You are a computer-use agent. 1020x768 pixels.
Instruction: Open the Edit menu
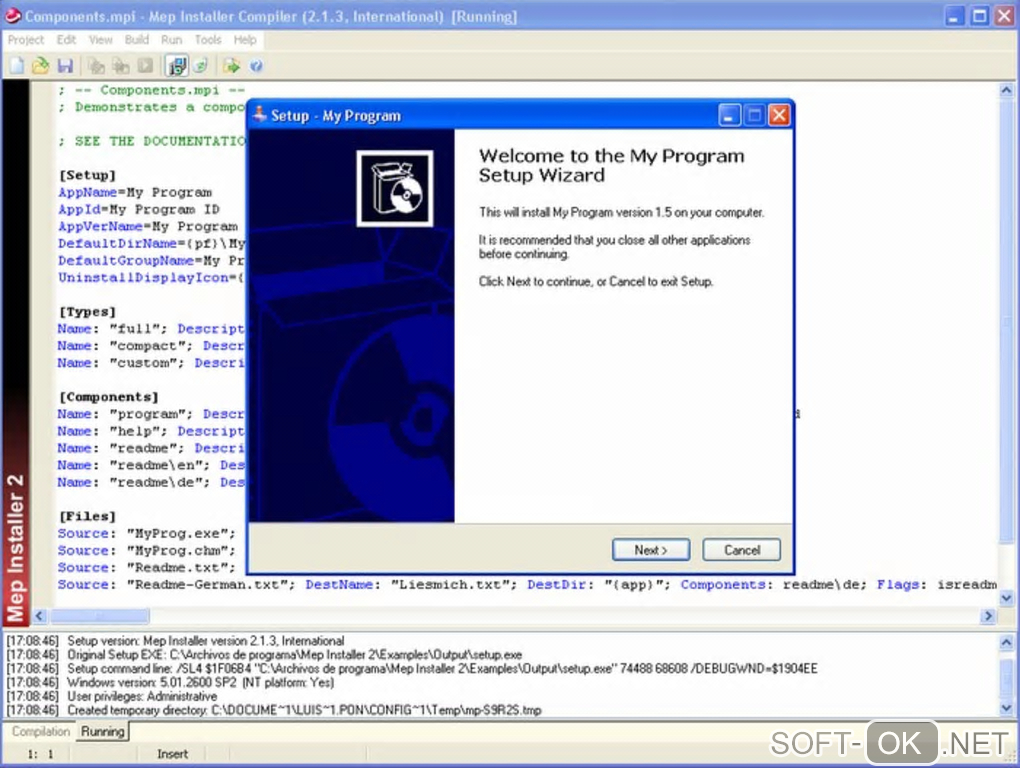click(66, 40)
